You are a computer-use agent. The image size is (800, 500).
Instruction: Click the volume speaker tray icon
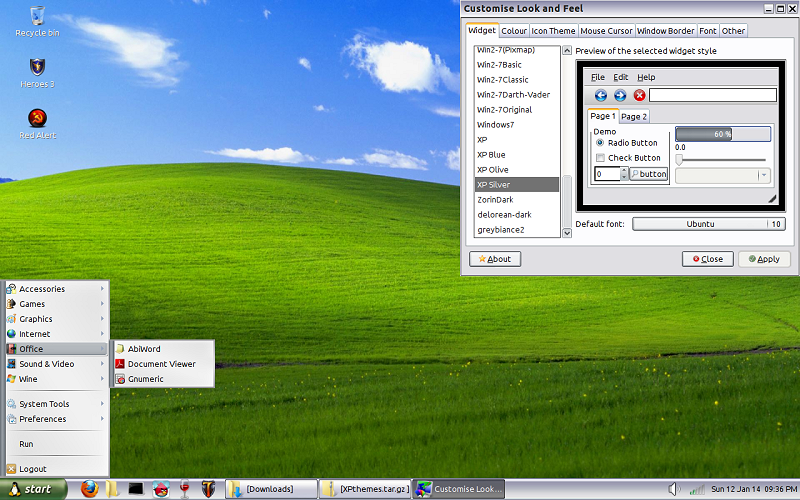coord(674,489)
